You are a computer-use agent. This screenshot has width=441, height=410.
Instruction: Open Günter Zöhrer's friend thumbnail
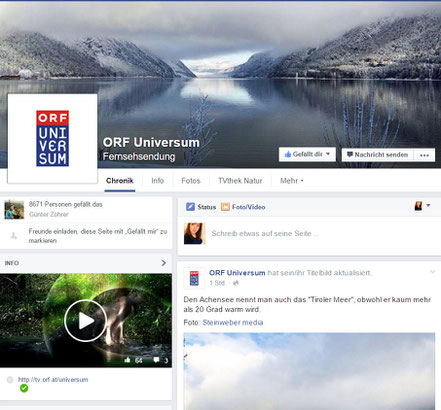pyautogui.click(x=14, y=210)
